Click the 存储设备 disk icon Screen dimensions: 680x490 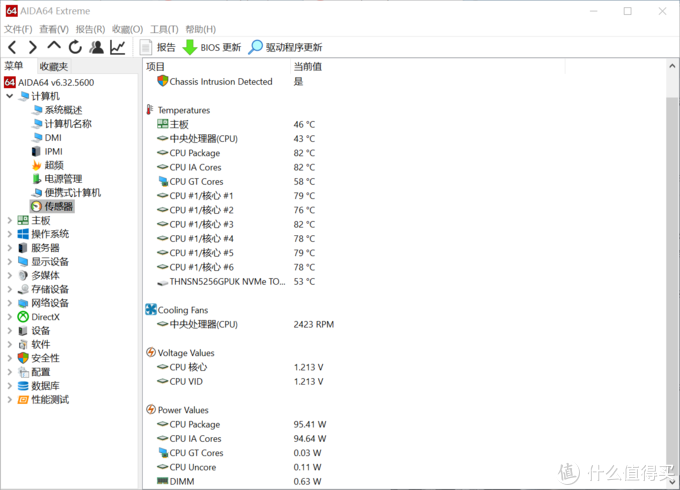(23, 289)
